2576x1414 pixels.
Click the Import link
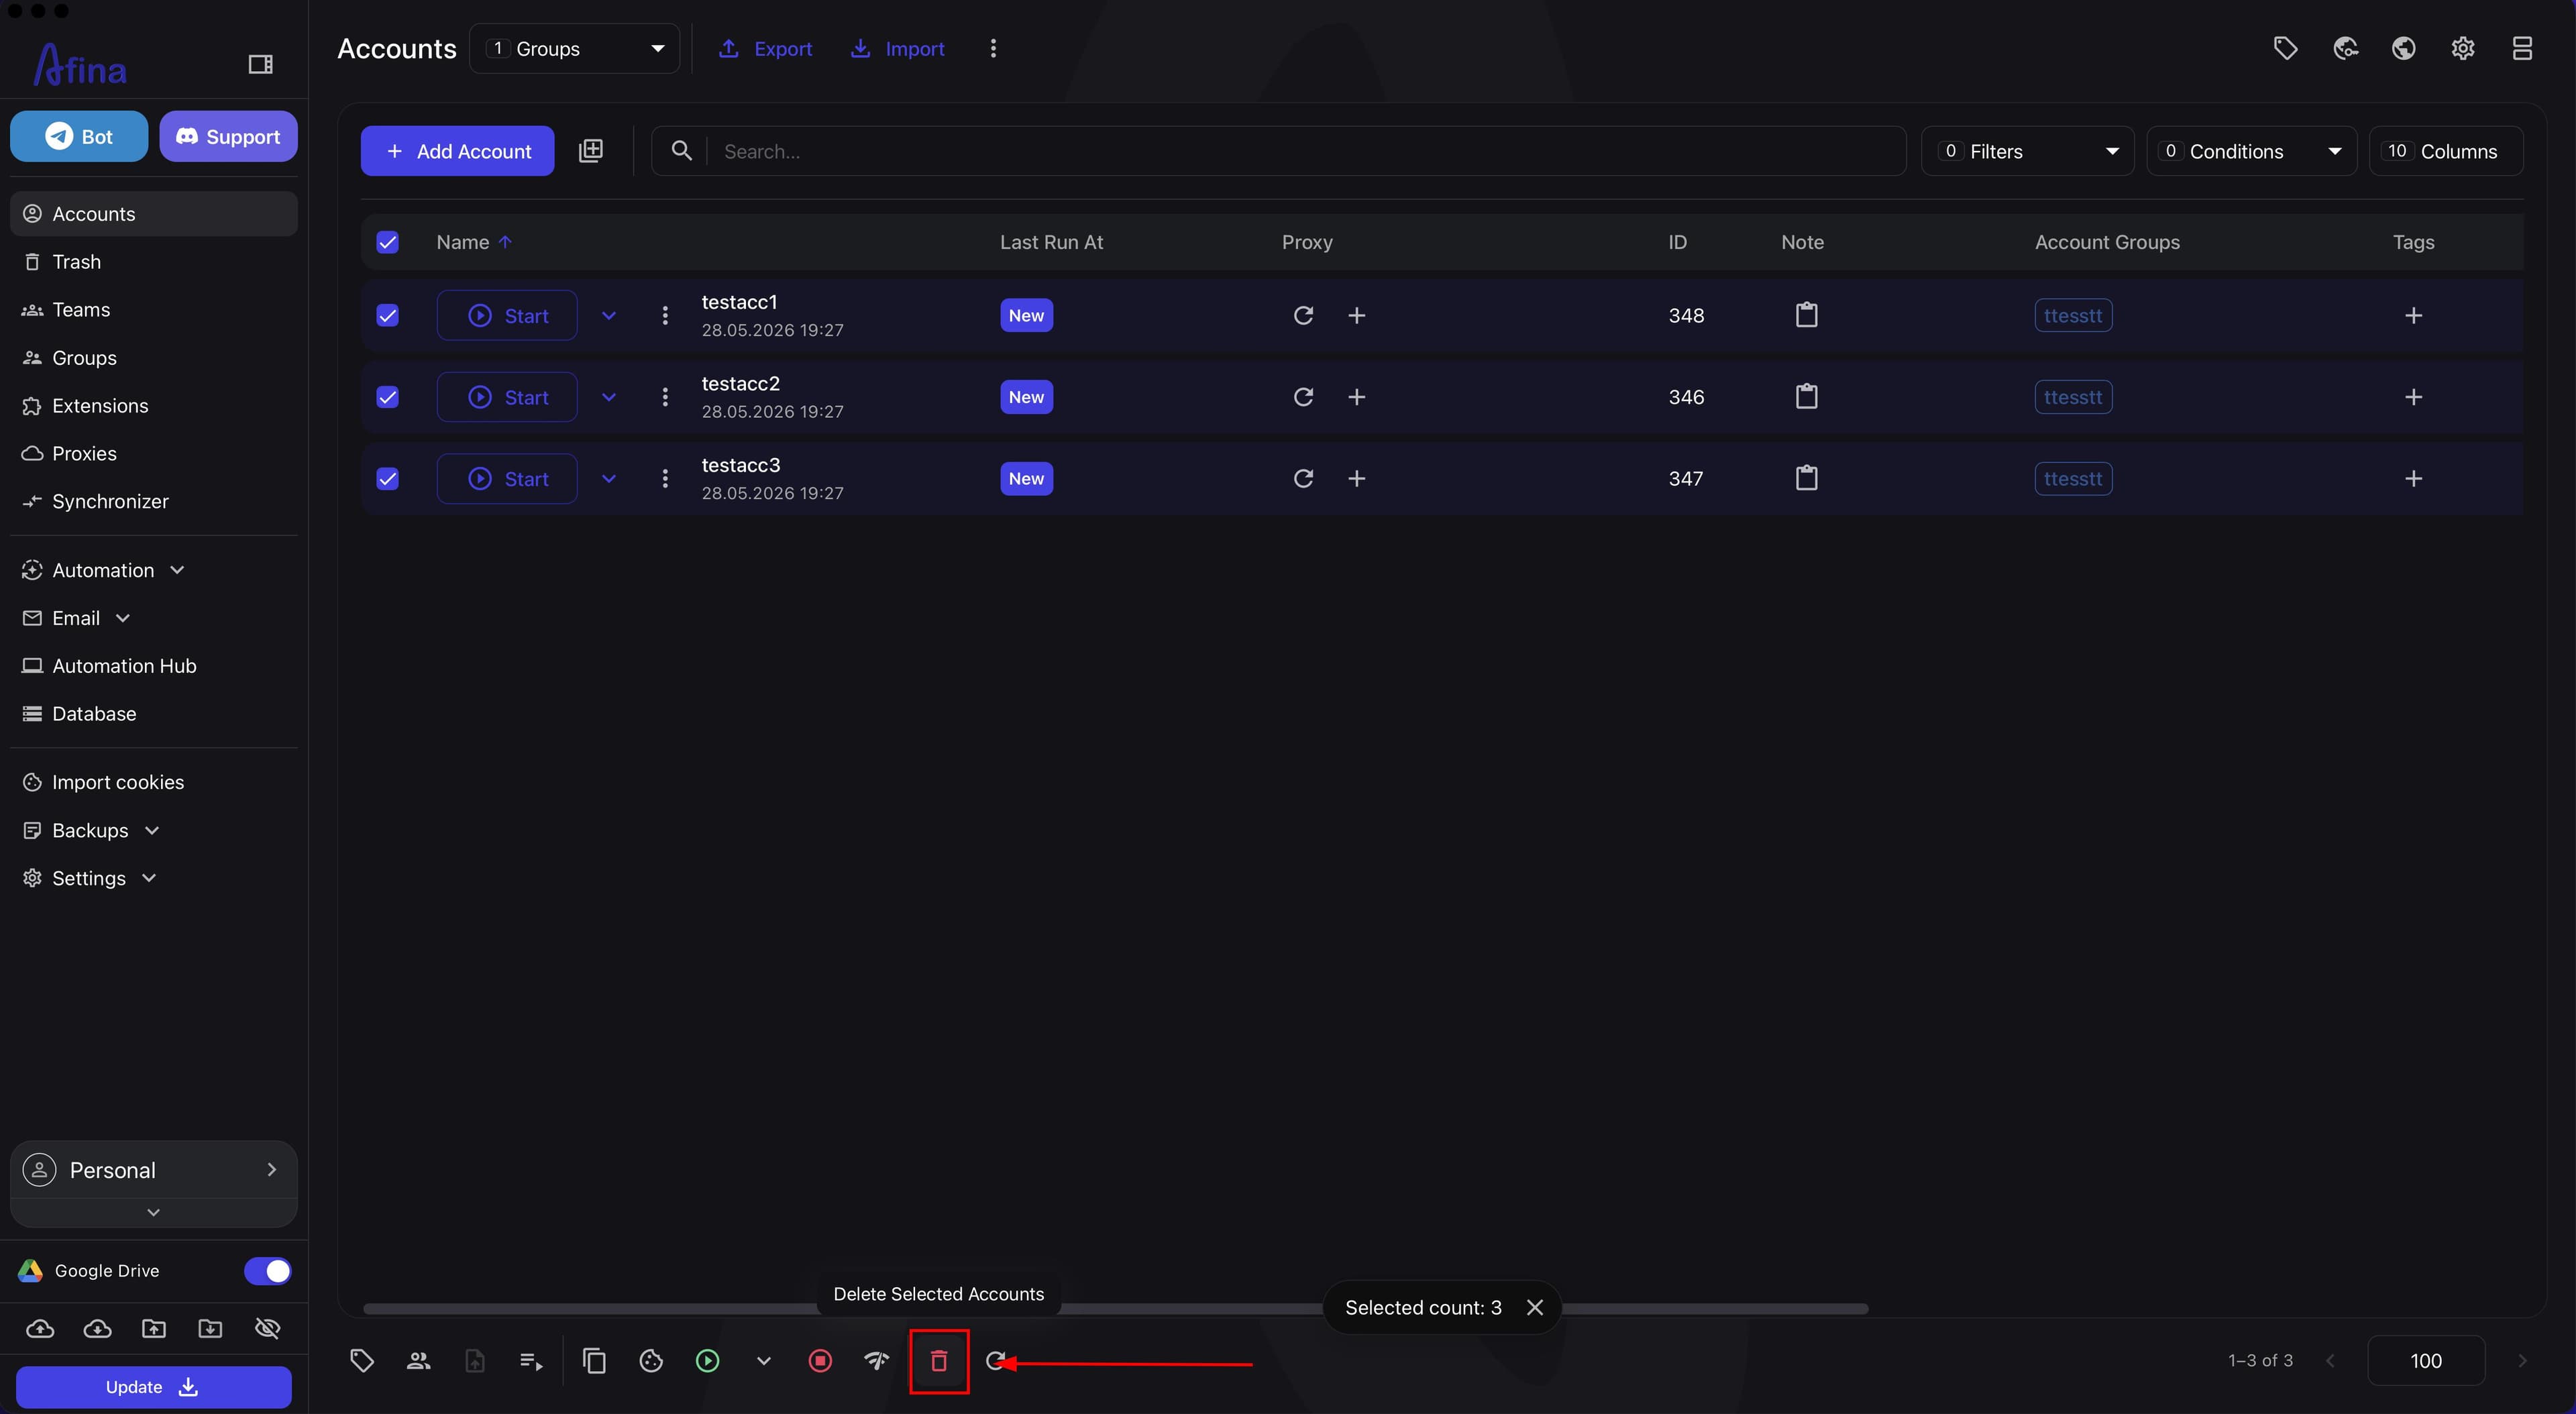[x=897, y=48]
